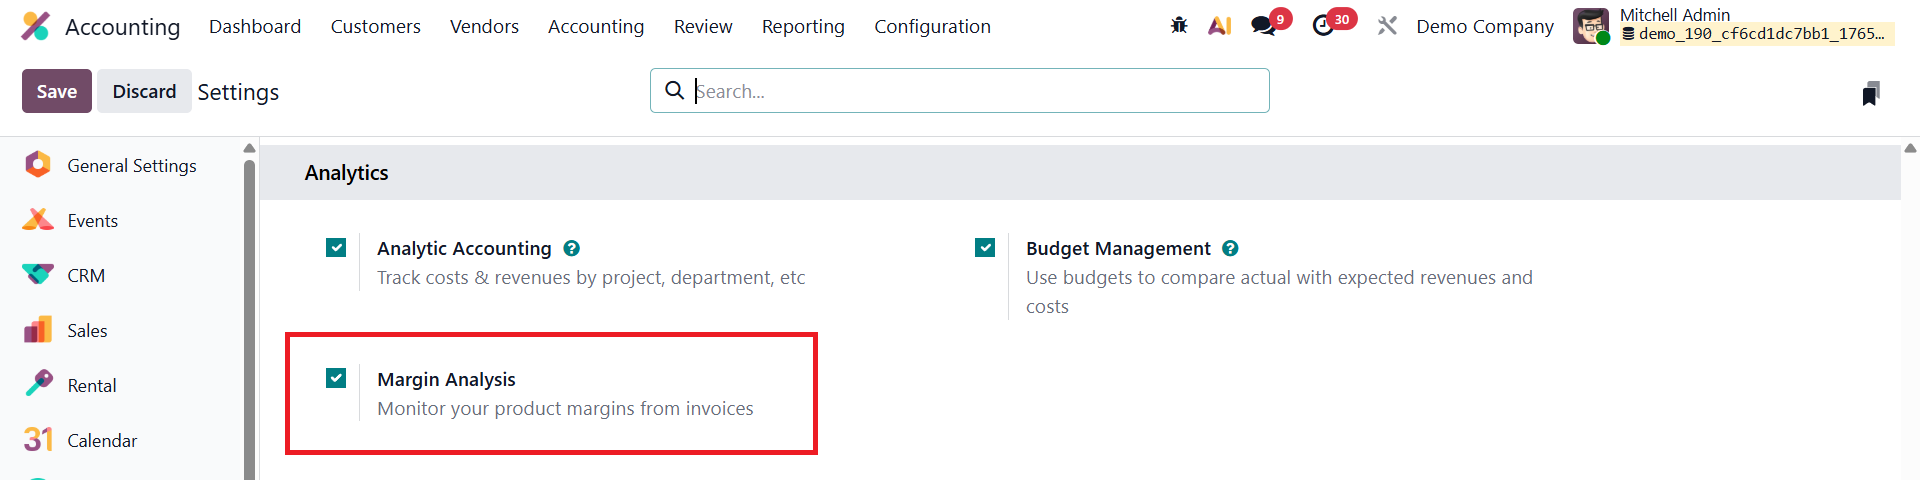
Task: Expand the Reporting menu
Action: coord(803,27)
